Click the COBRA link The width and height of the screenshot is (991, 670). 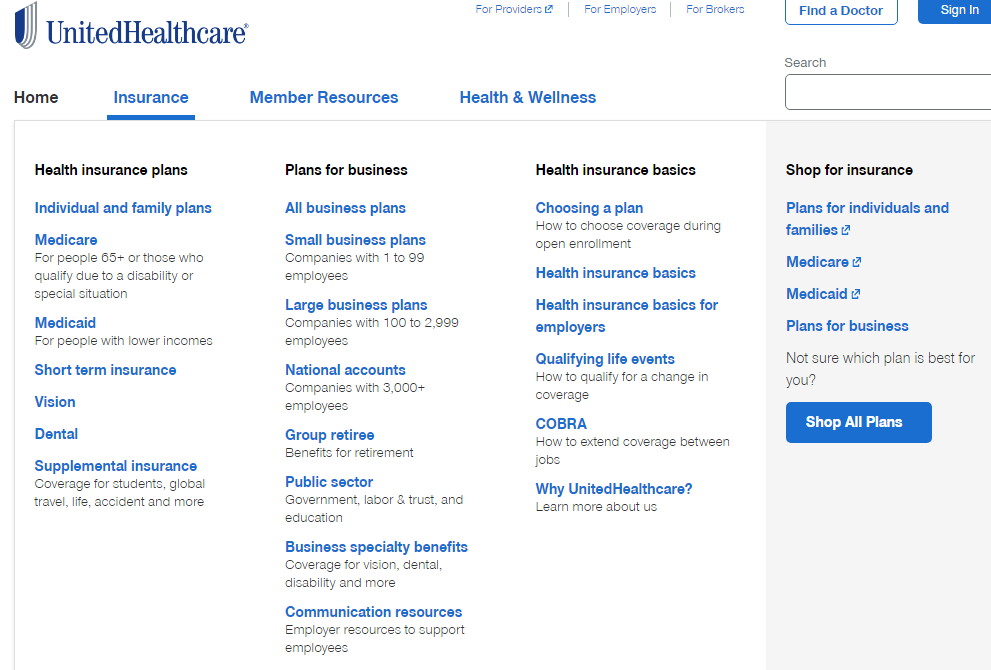coord(561,424)
